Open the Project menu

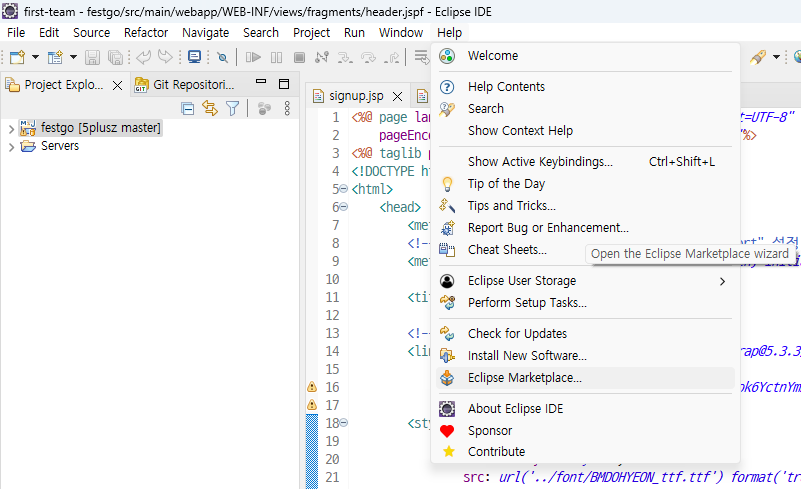[x=312, y=33]
